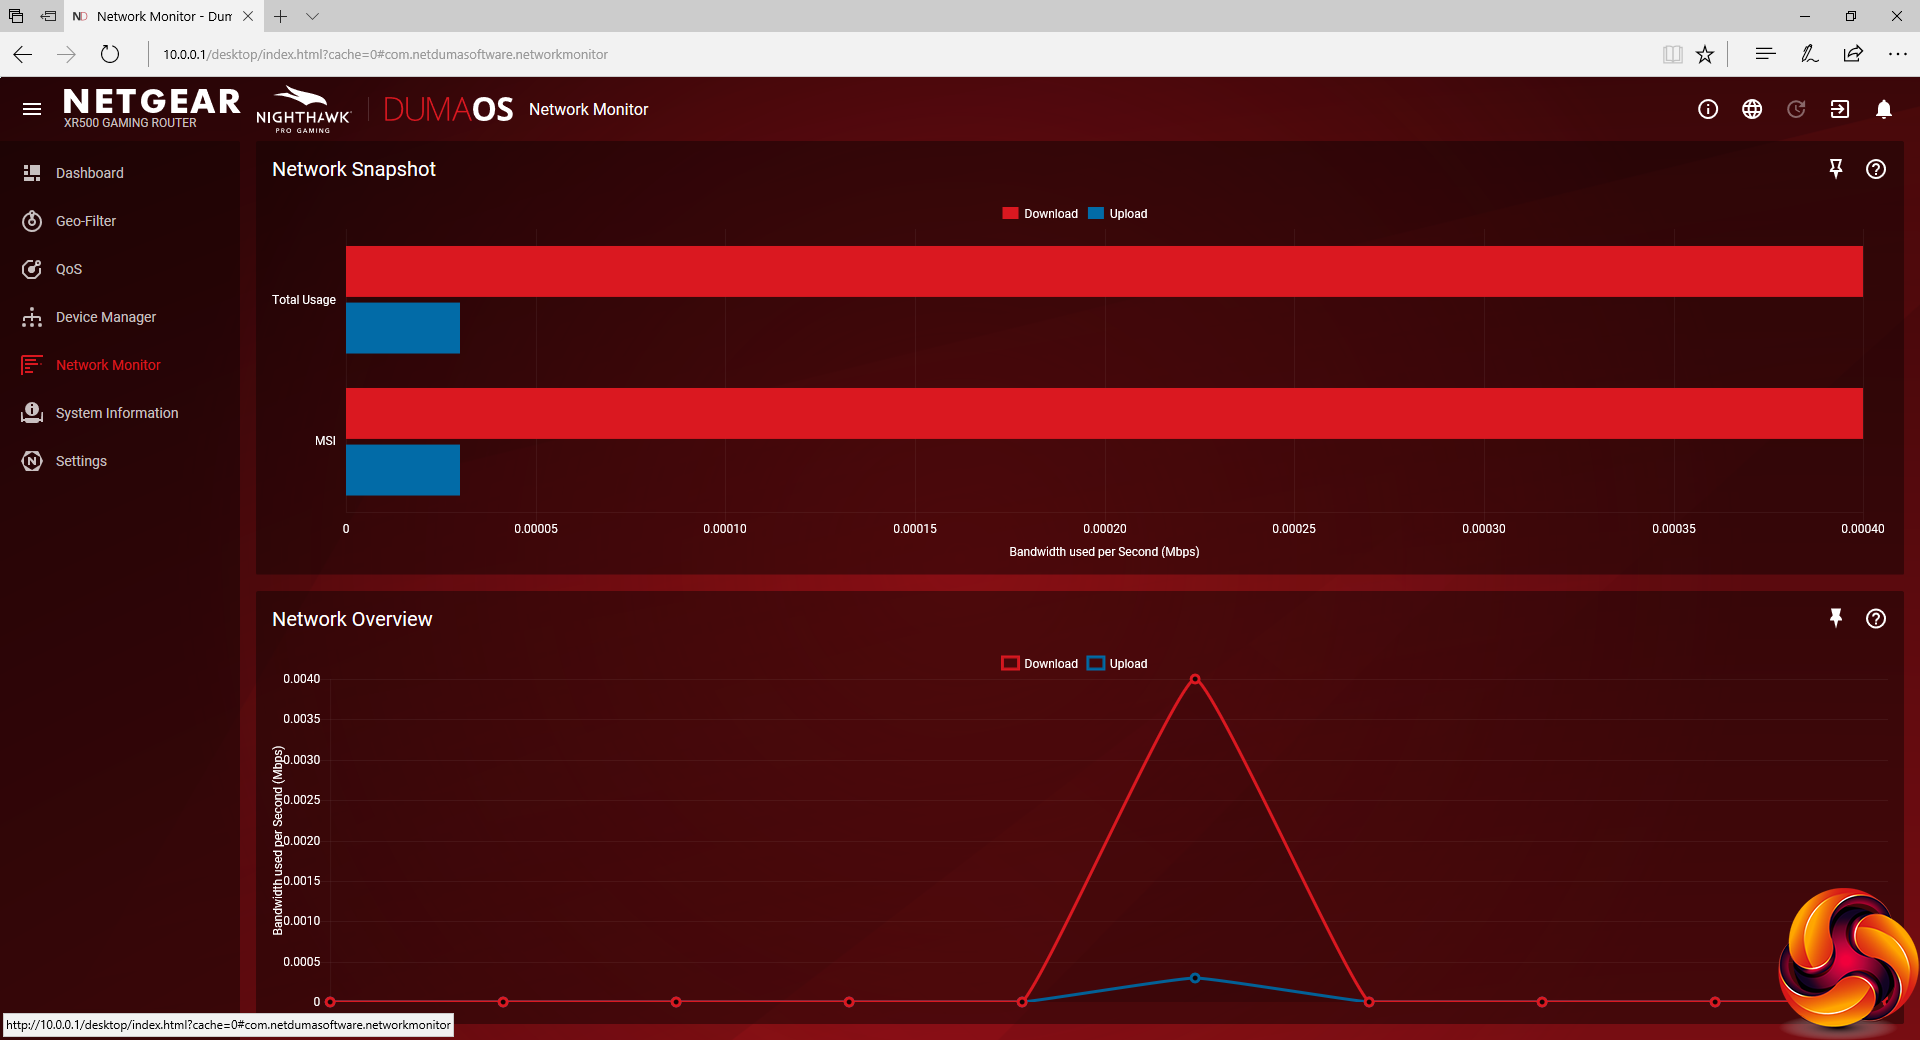Open the tab preview dropdown chevron

tap(313, 16)
